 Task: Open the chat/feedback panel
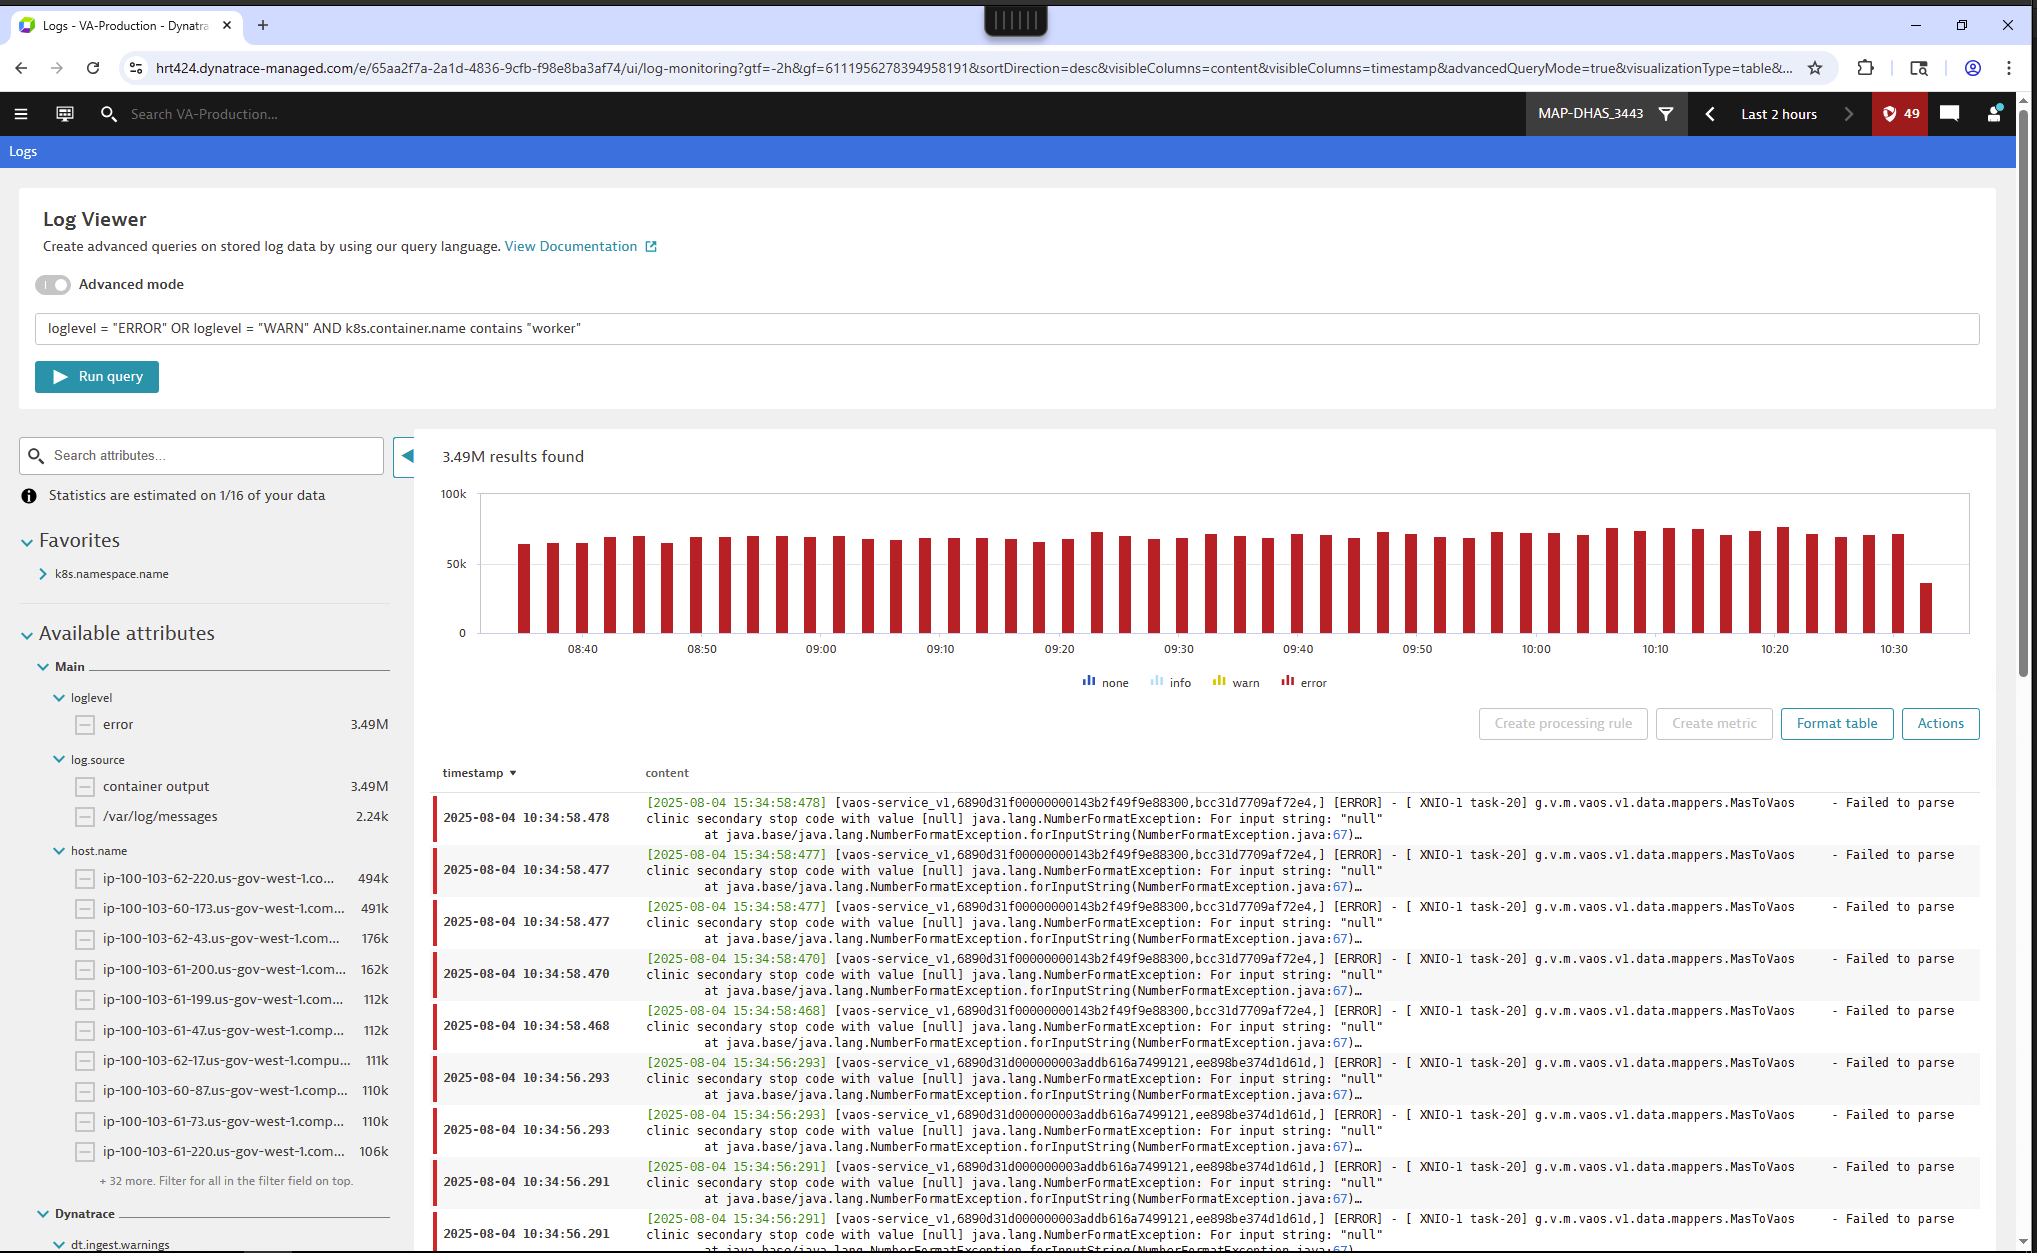tap(1948, 113)
